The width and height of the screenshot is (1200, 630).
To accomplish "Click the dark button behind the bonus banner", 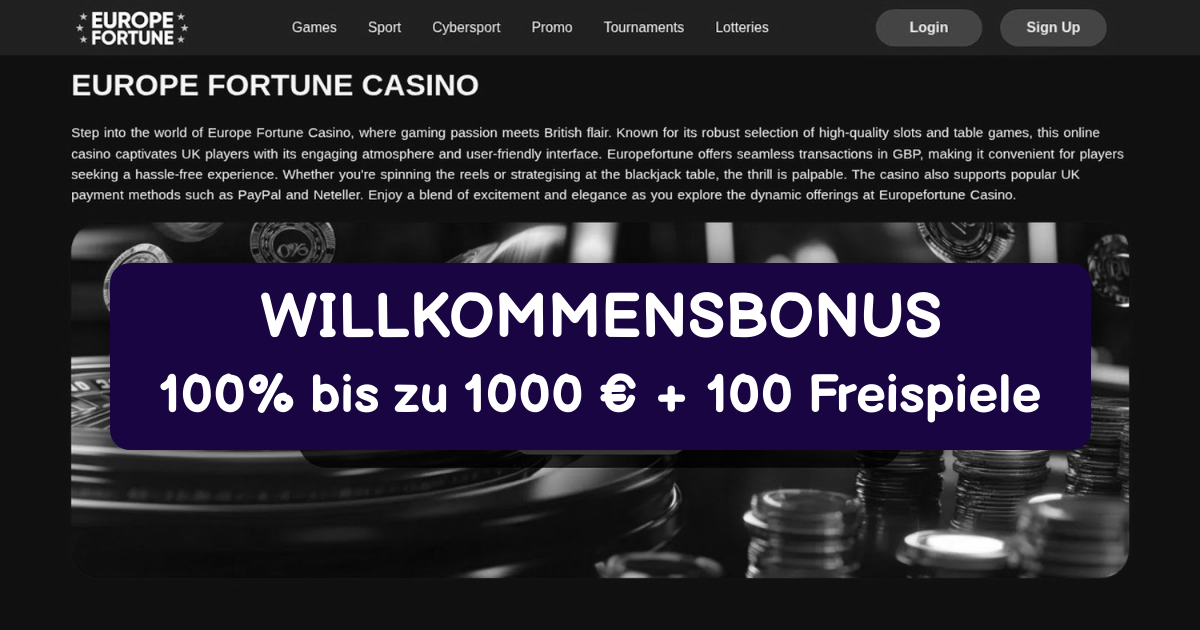I will click(600, 458).
